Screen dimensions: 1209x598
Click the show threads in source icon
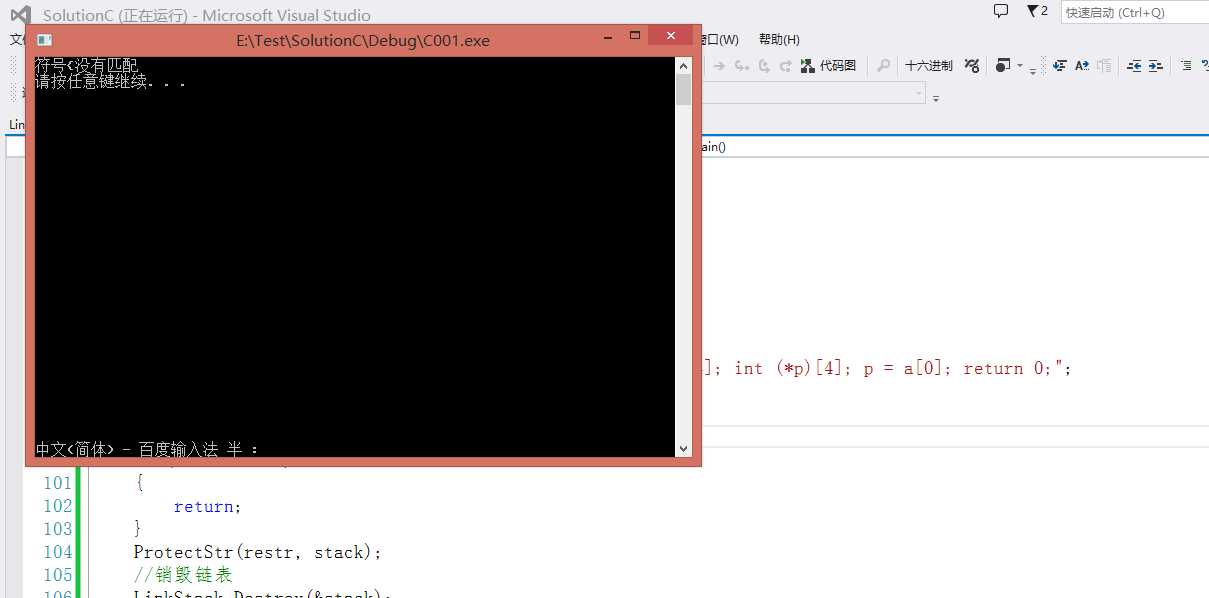tap(972, 66)
